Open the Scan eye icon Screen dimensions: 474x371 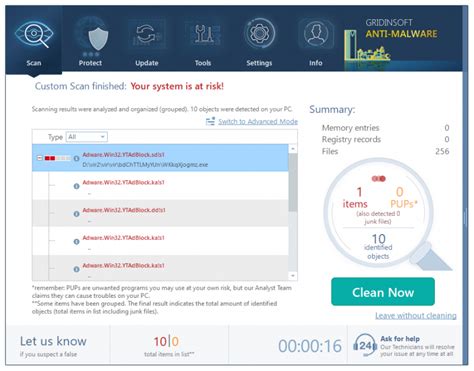click(34, 34)
